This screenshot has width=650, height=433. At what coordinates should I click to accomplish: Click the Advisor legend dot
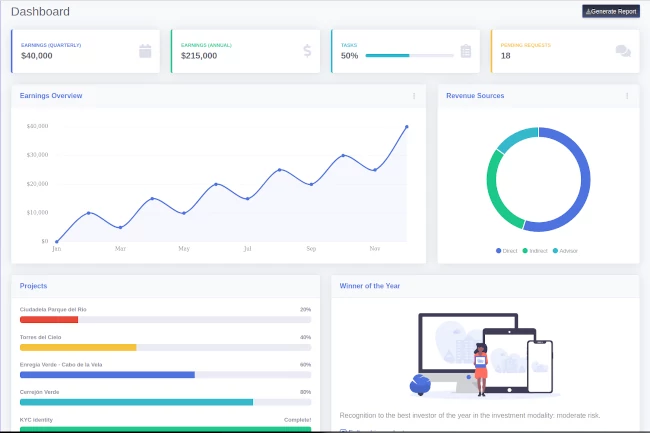[555, 251]
